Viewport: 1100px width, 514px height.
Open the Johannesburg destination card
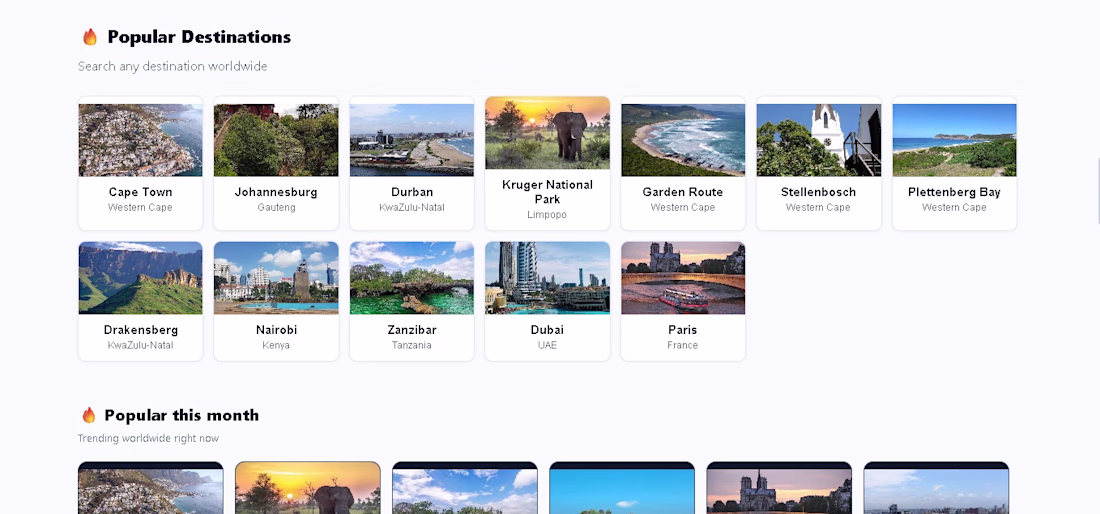[276, 163]
